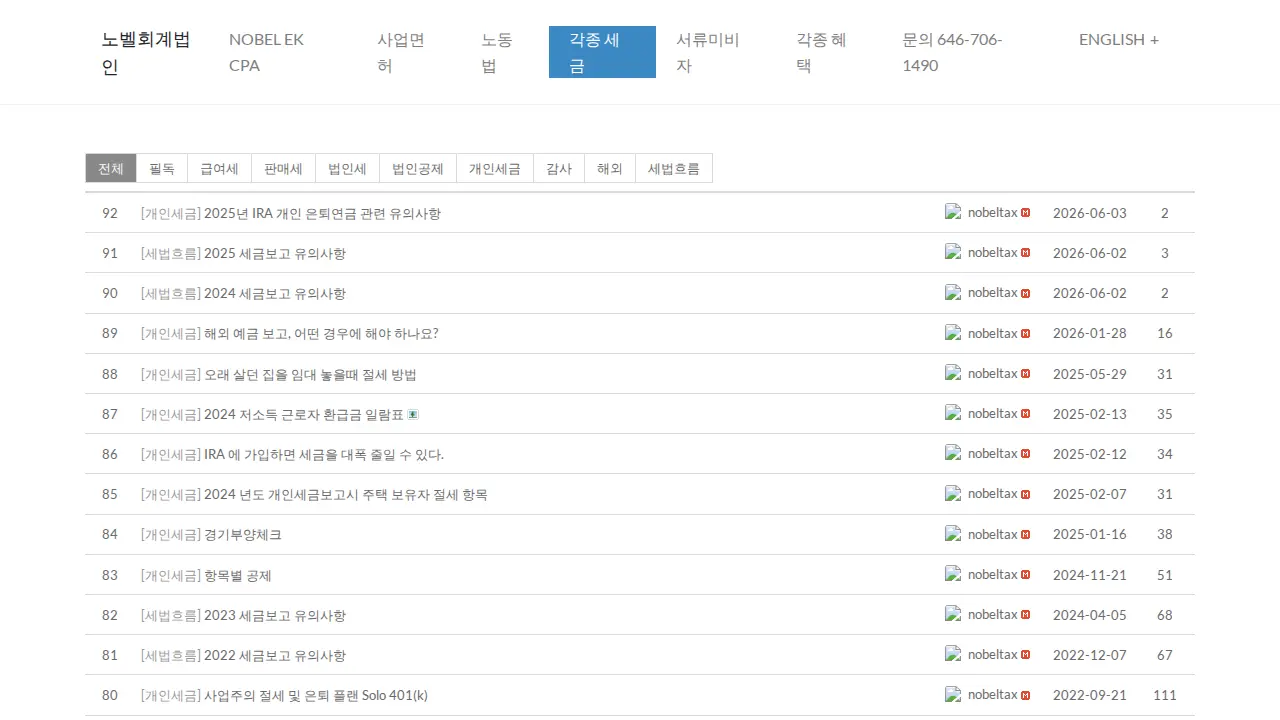Click the nobeltax avatar icon in row 85
1280x720 pixels.
(953, 493)
